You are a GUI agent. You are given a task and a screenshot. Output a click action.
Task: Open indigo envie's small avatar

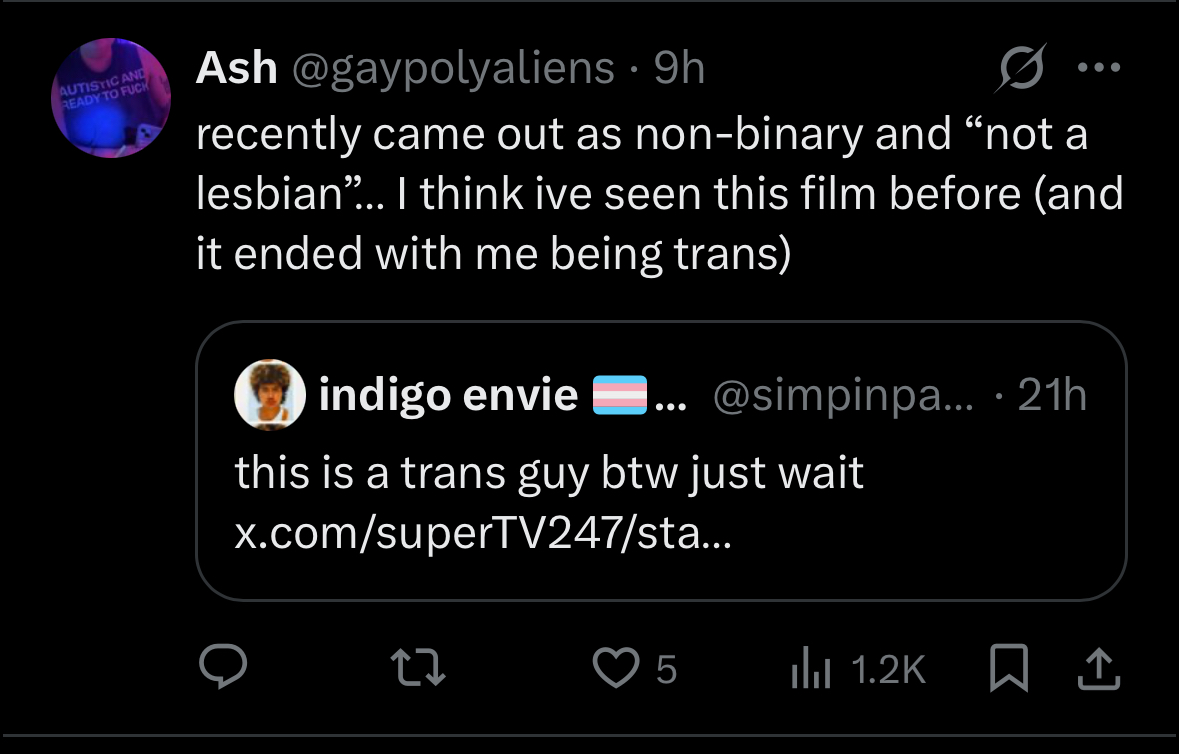click(x=270, y=395)
